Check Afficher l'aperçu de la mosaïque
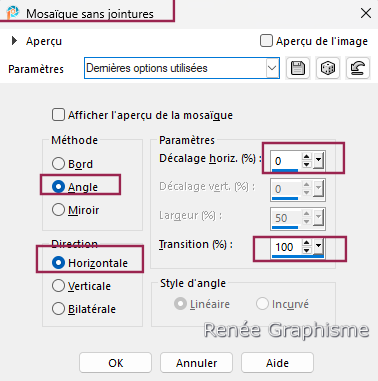 [x=58, y=115]
